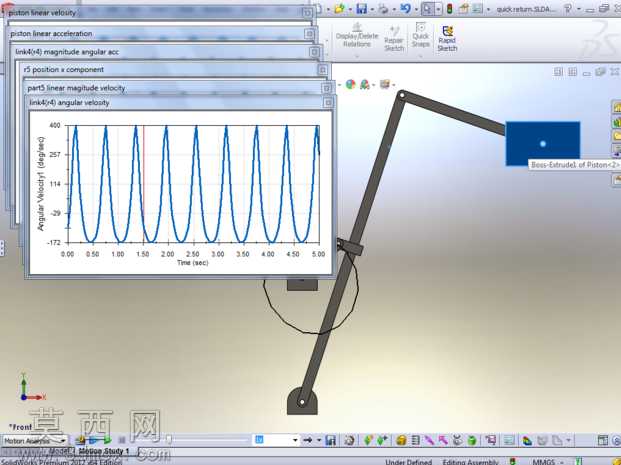Screen dimensions: 621x465
Task: Click the Quick Snaps tool
Action: point(420,35)
